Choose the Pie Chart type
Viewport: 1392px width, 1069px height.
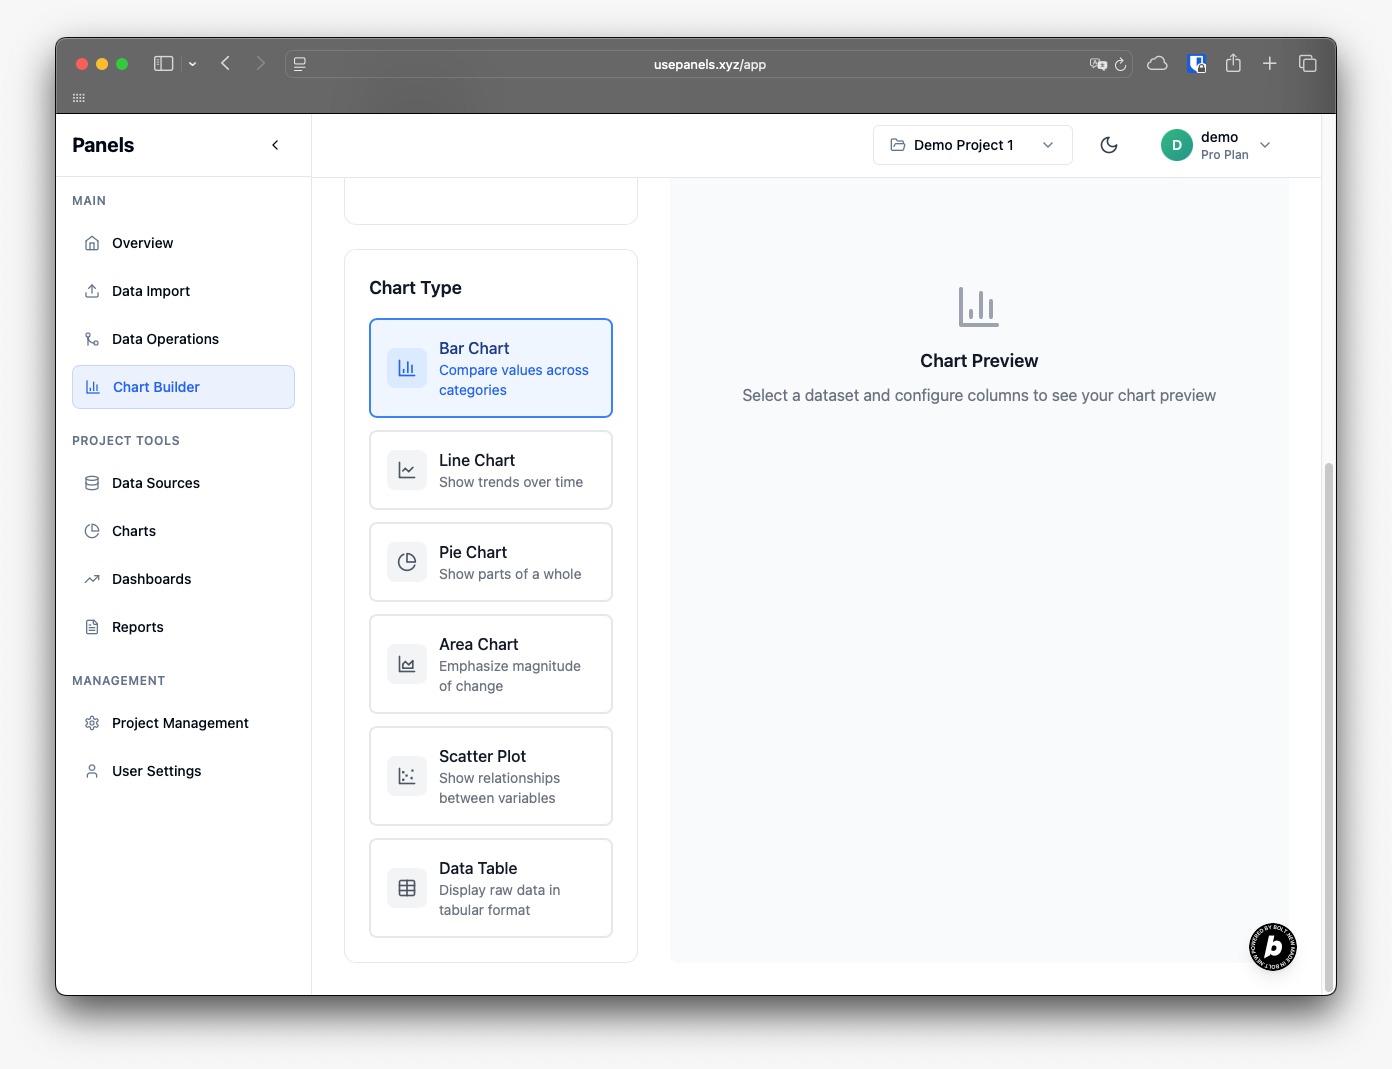[x=491, y=562]
